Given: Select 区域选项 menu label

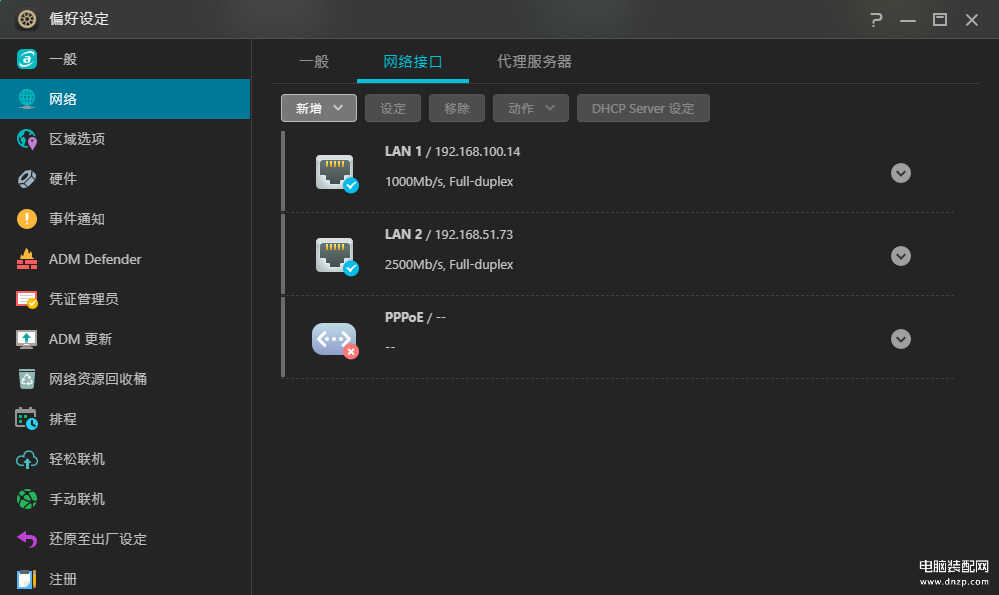Looking at the screenshot, I should click(77, 139).
